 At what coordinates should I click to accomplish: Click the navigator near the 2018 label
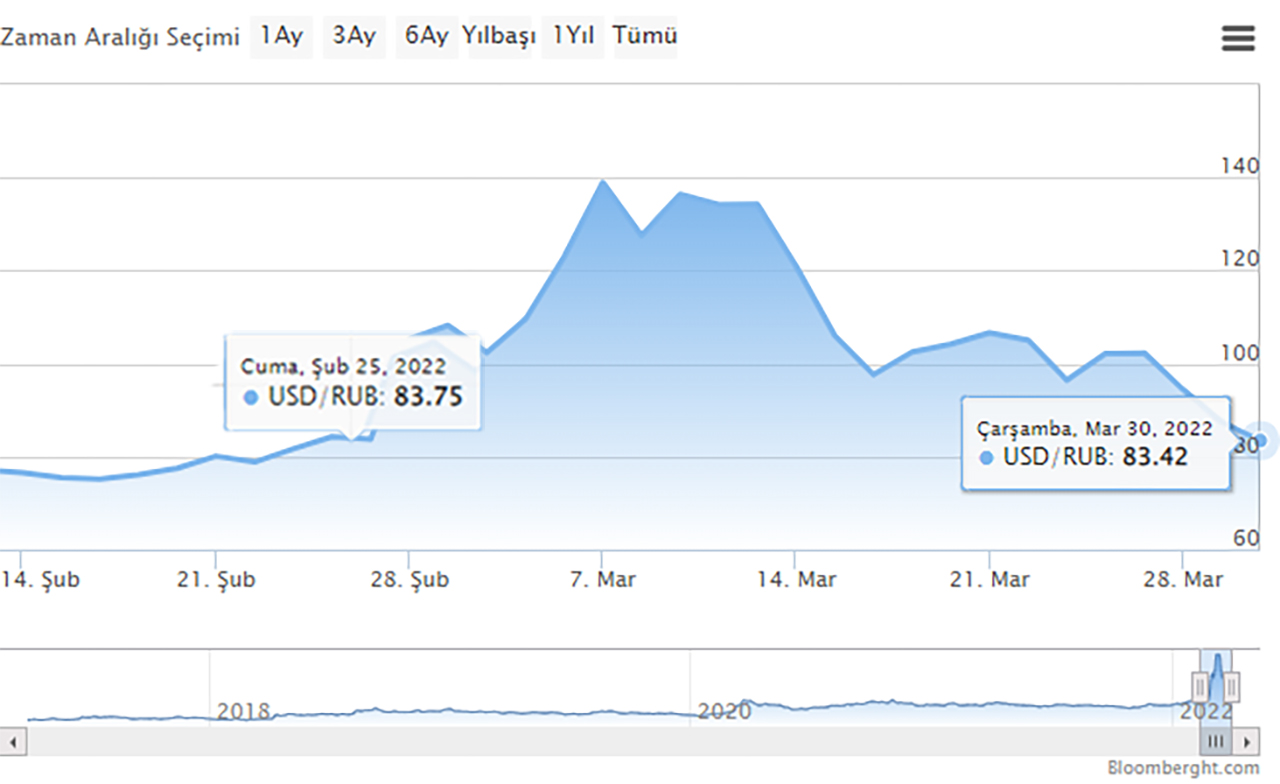click(x=243, y=711)
